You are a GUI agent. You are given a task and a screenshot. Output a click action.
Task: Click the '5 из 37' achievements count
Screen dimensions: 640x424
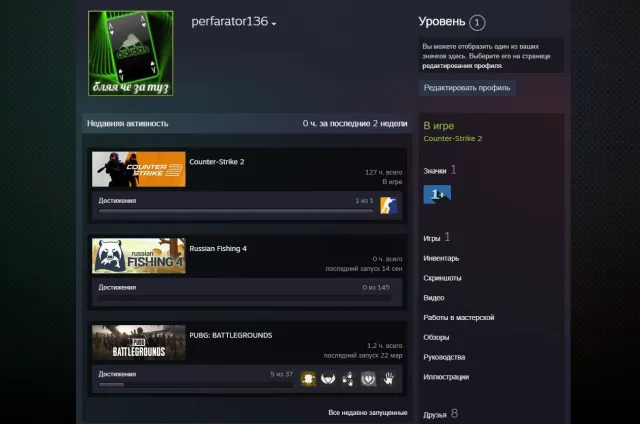coord(281,374)
